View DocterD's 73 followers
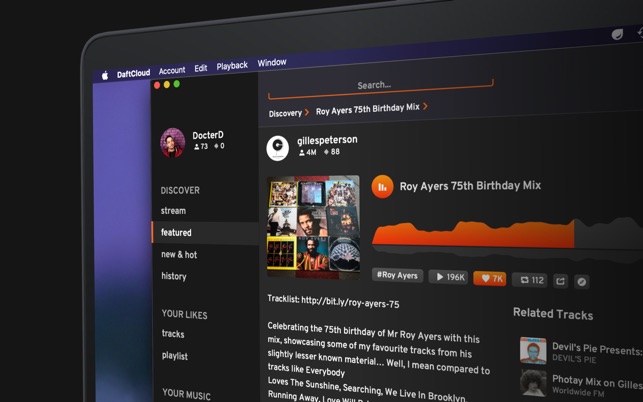Screen dimensions: 643x402 pos(201,146)
